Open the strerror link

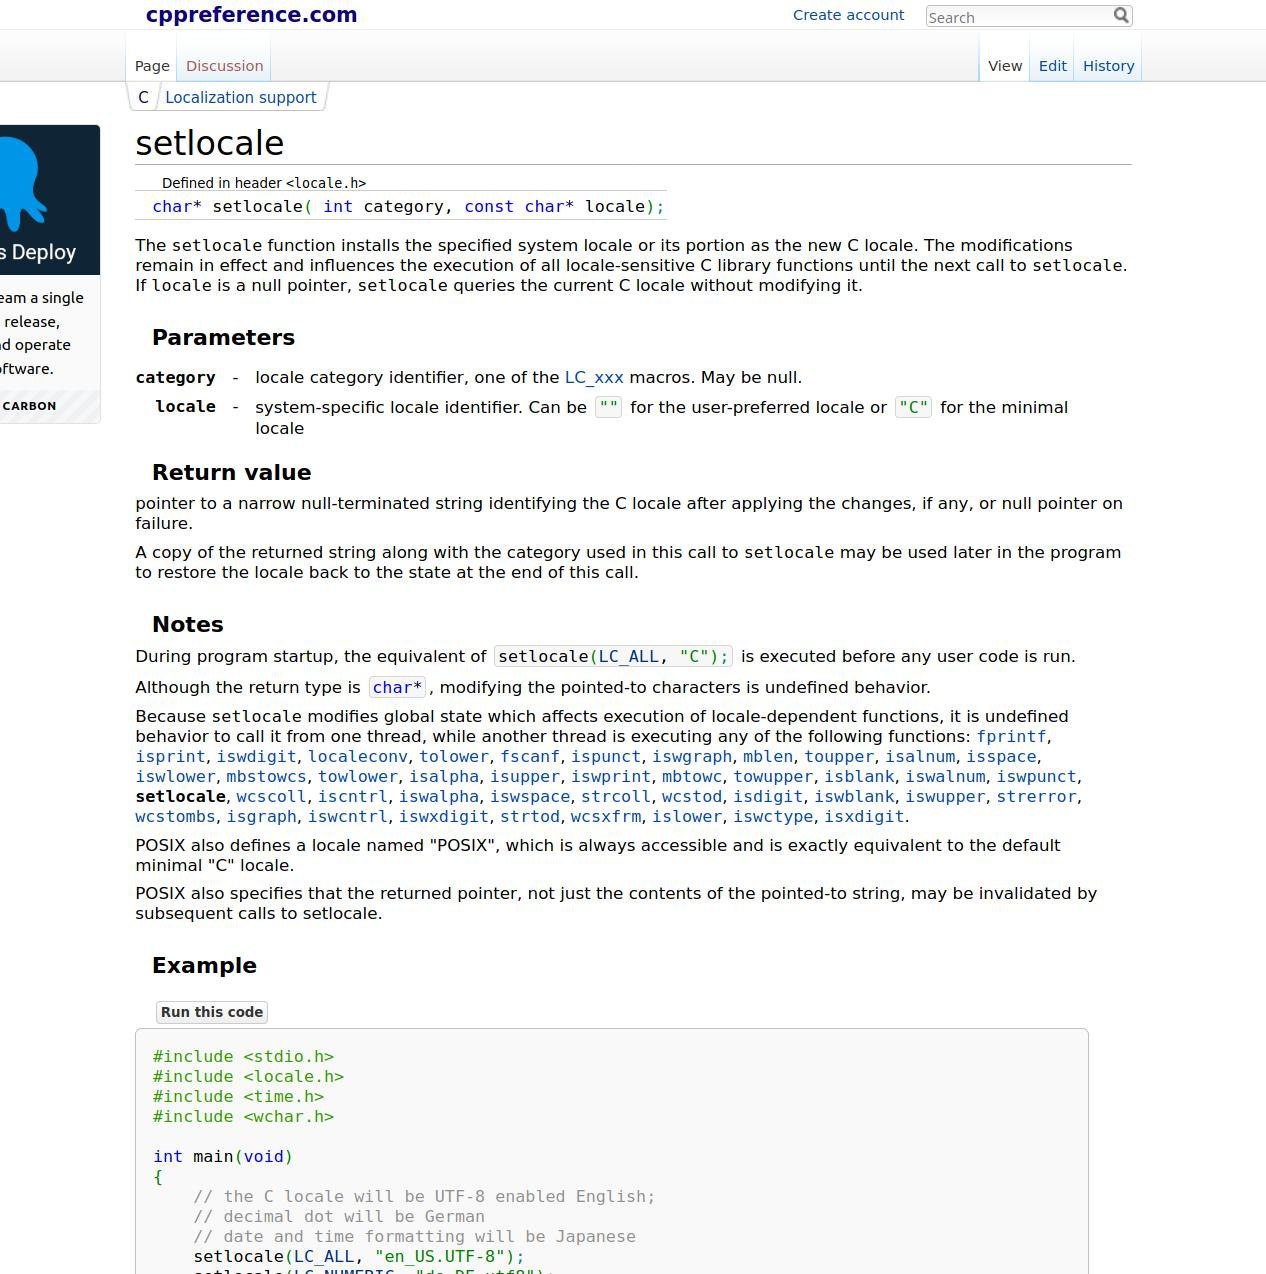pos(1036,797)
